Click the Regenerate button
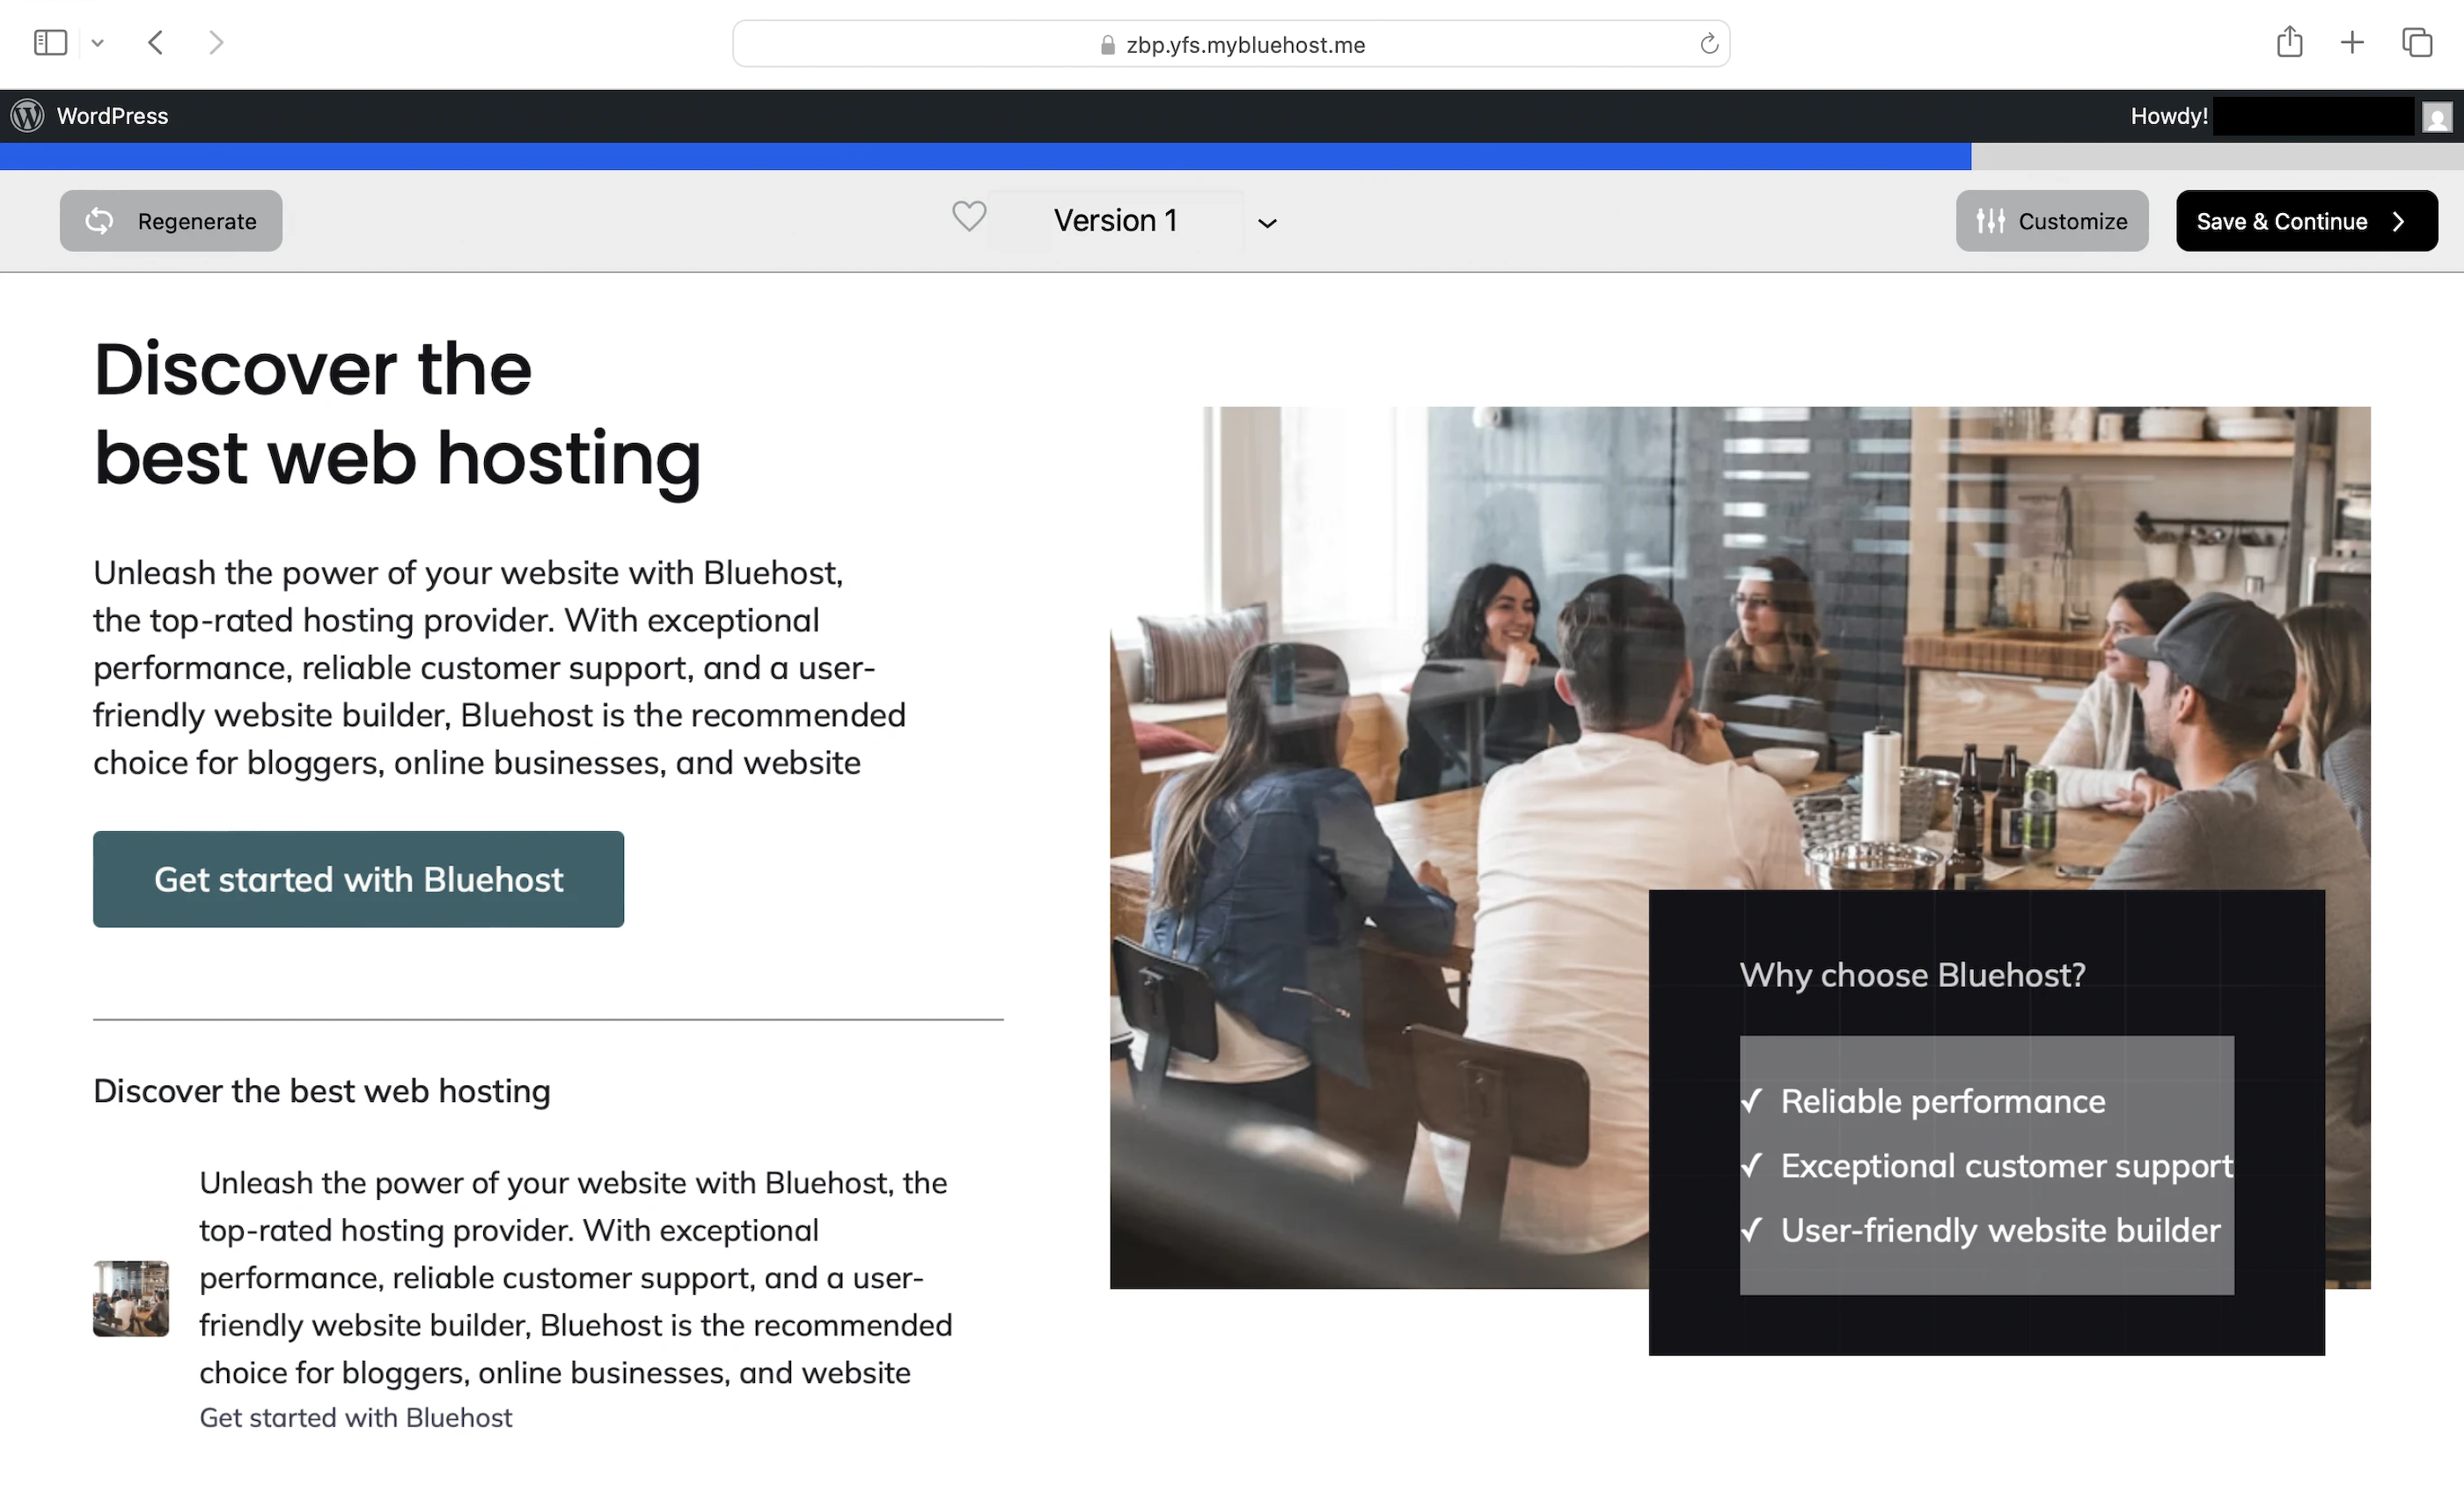Image resolution: width=2464 pixels, height=1500 pixels. (171, 221)
